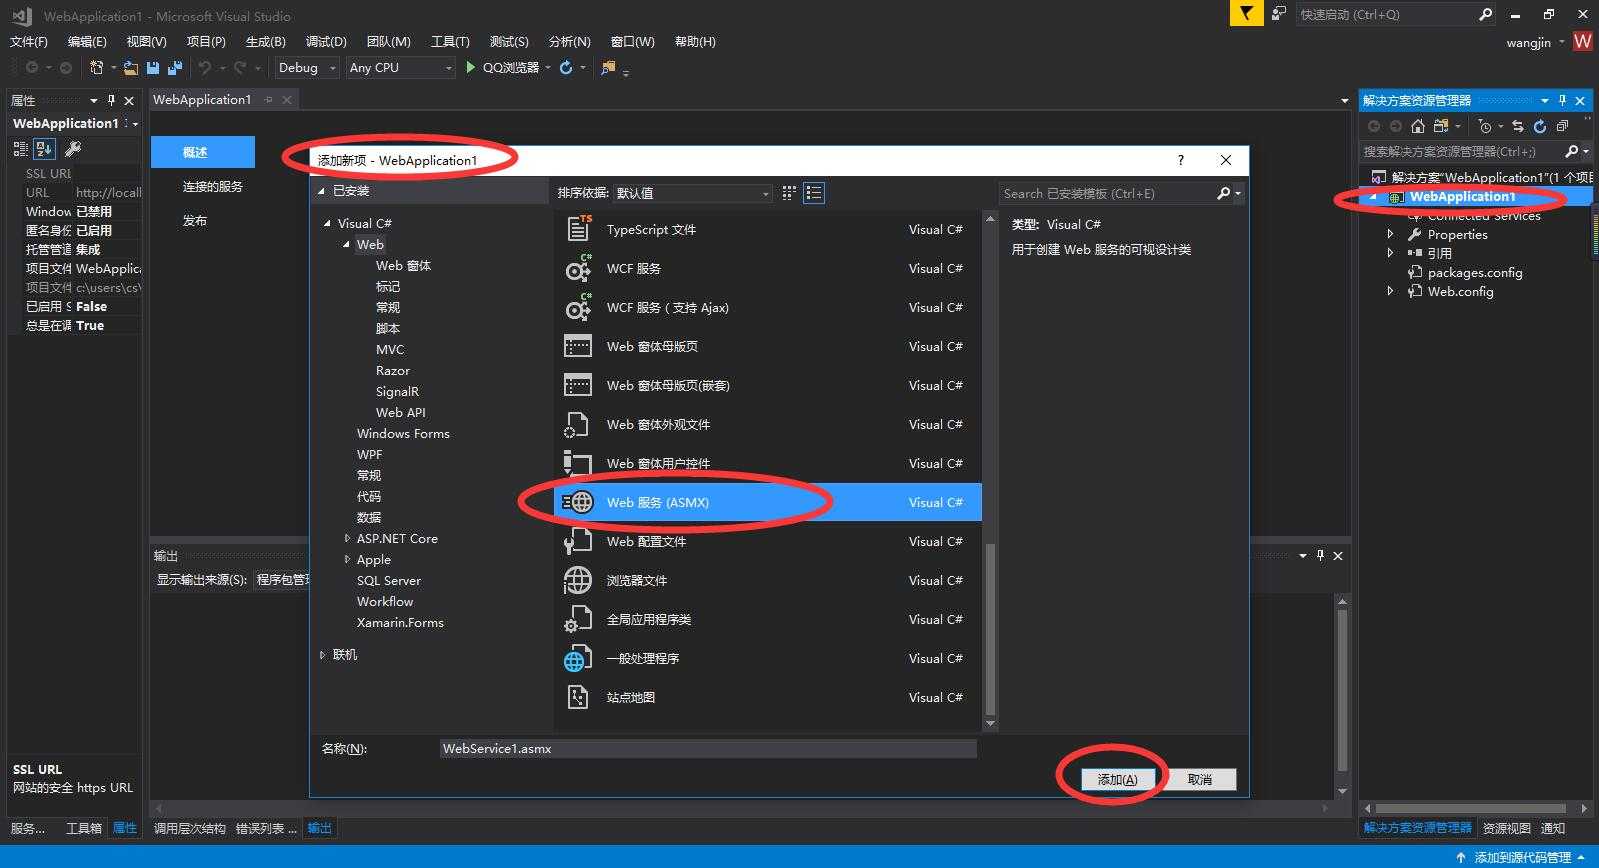This screenshot has height=868, width=1599.
Task: Select the Web 服务 (ASMX) template
Action: click(x=767, y=502)
